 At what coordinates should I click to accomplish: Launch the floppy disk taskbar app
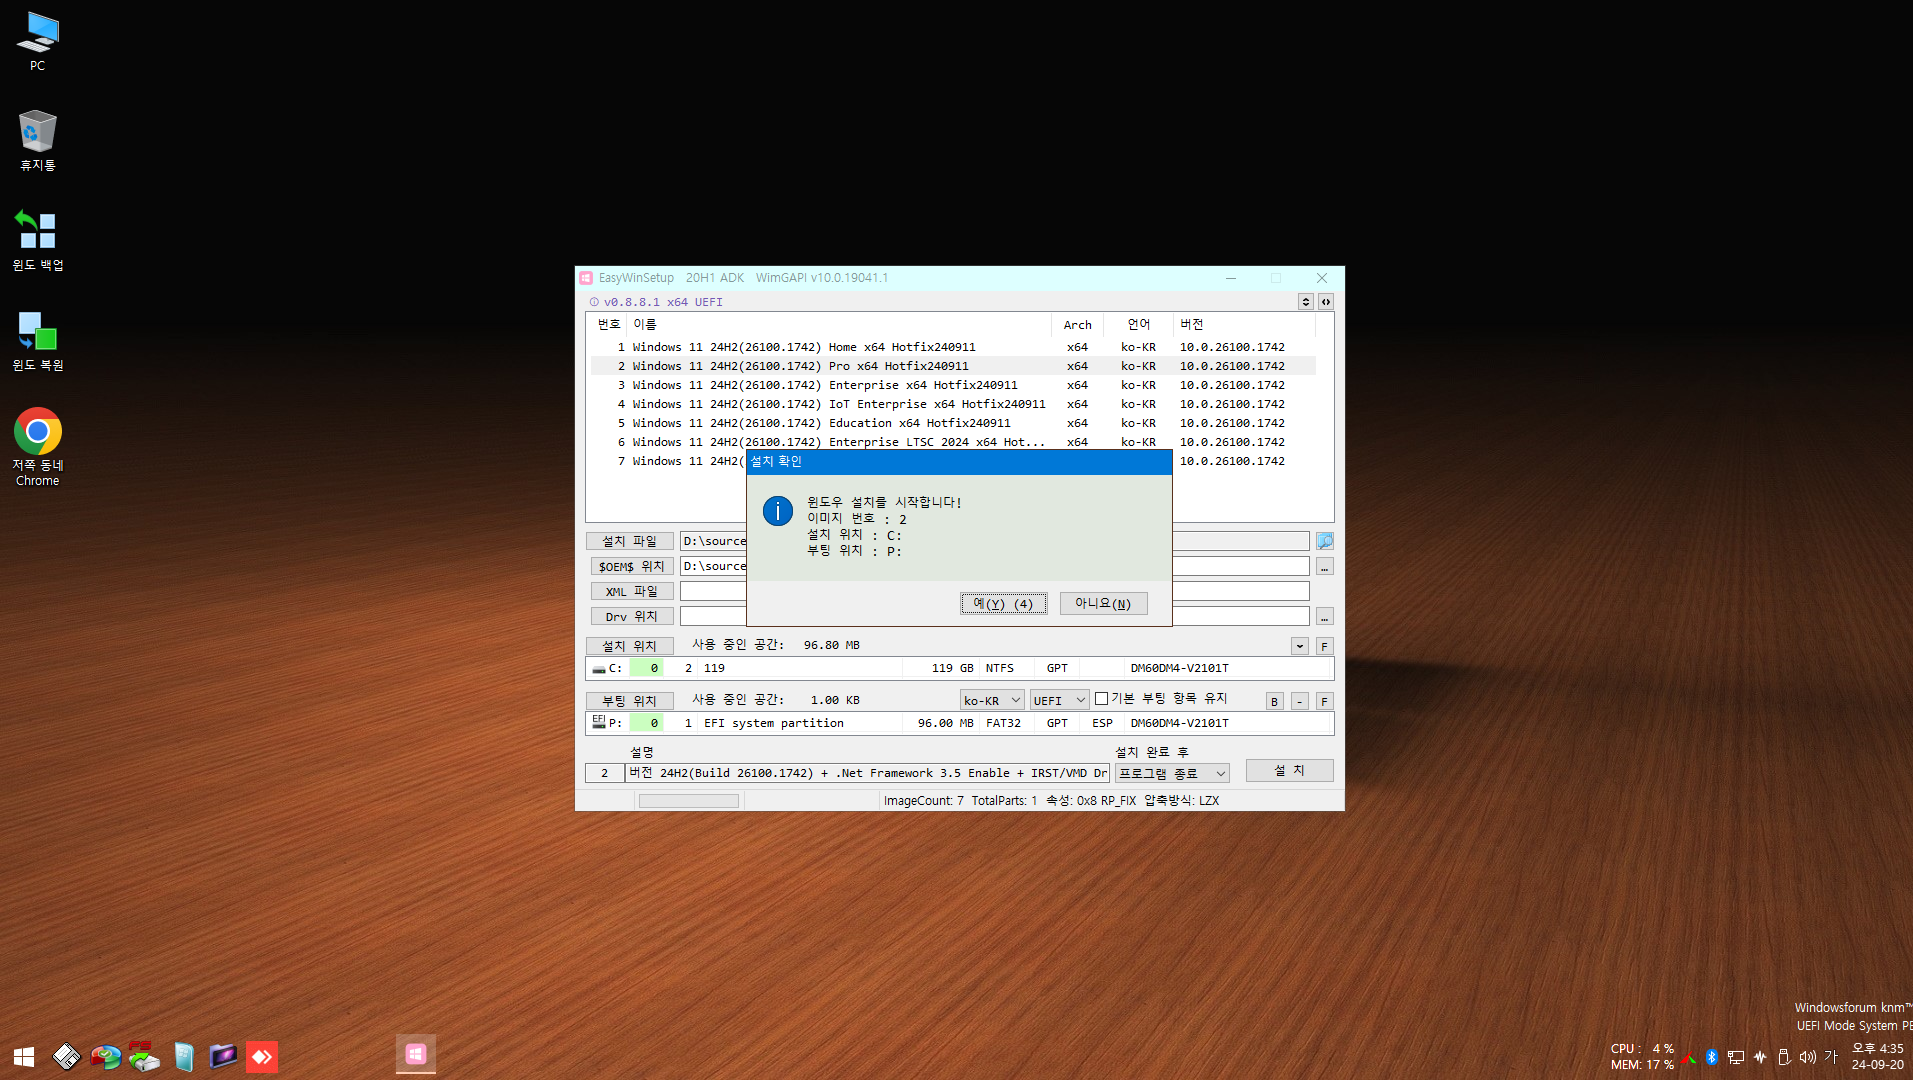click(66, 1056)
